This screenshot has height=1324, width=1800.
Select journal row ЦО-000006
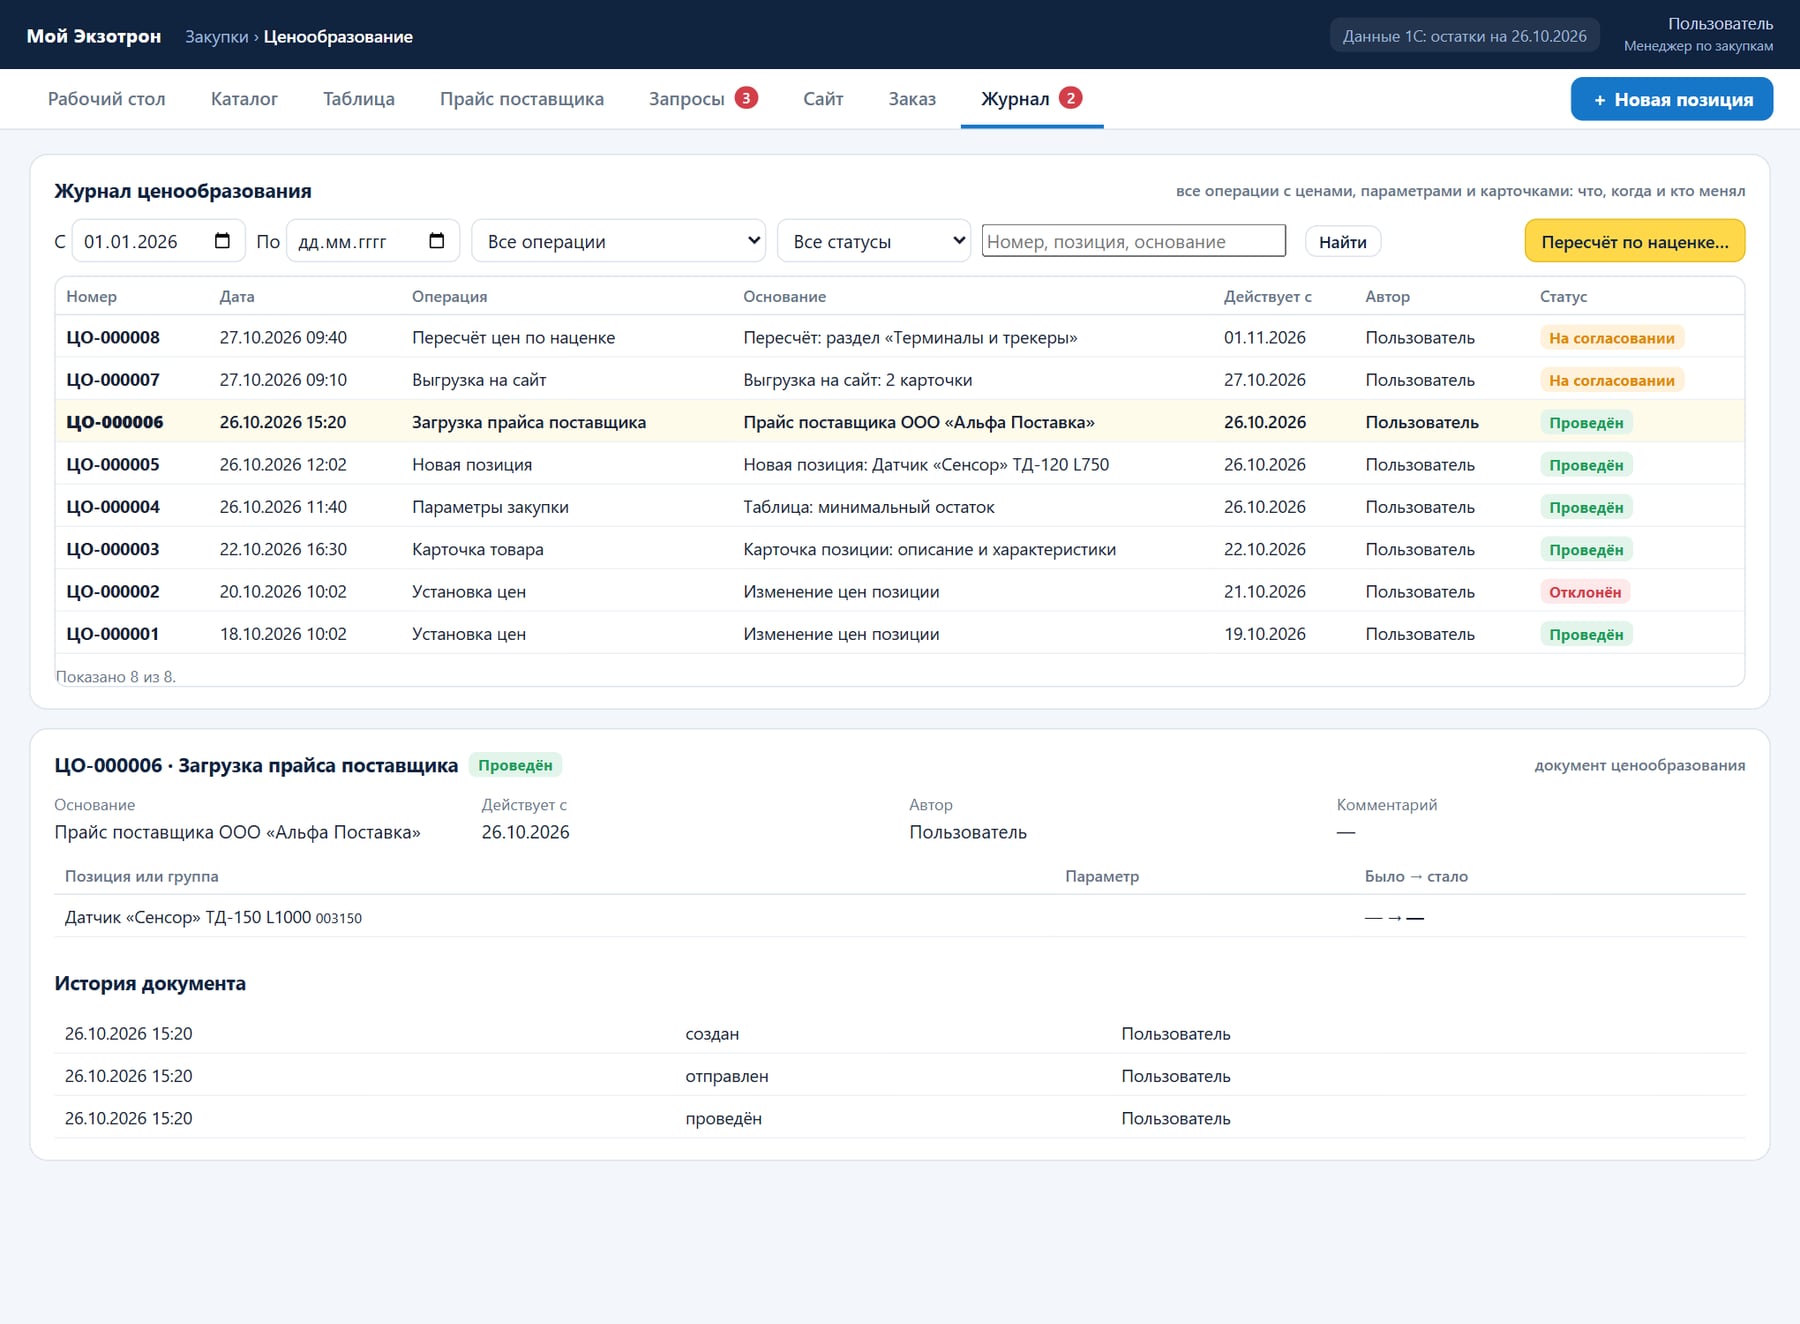click(900, 422)
